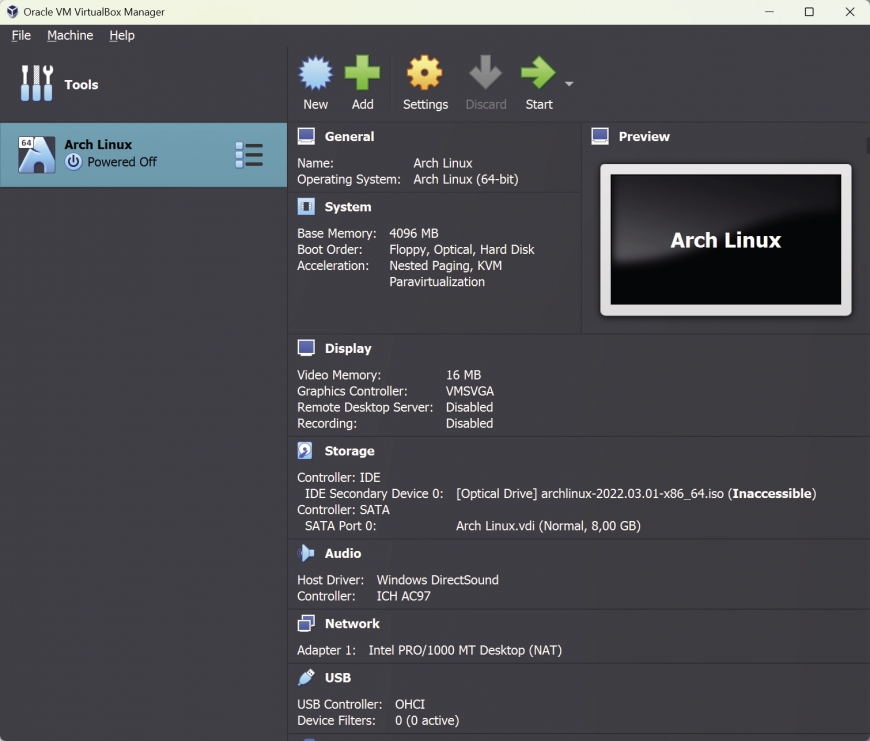Screen dimensions: 870x741
Task: Click the Remote Desktop Server Disabled value
Action: pyautogui.click(x=469, y=407)
